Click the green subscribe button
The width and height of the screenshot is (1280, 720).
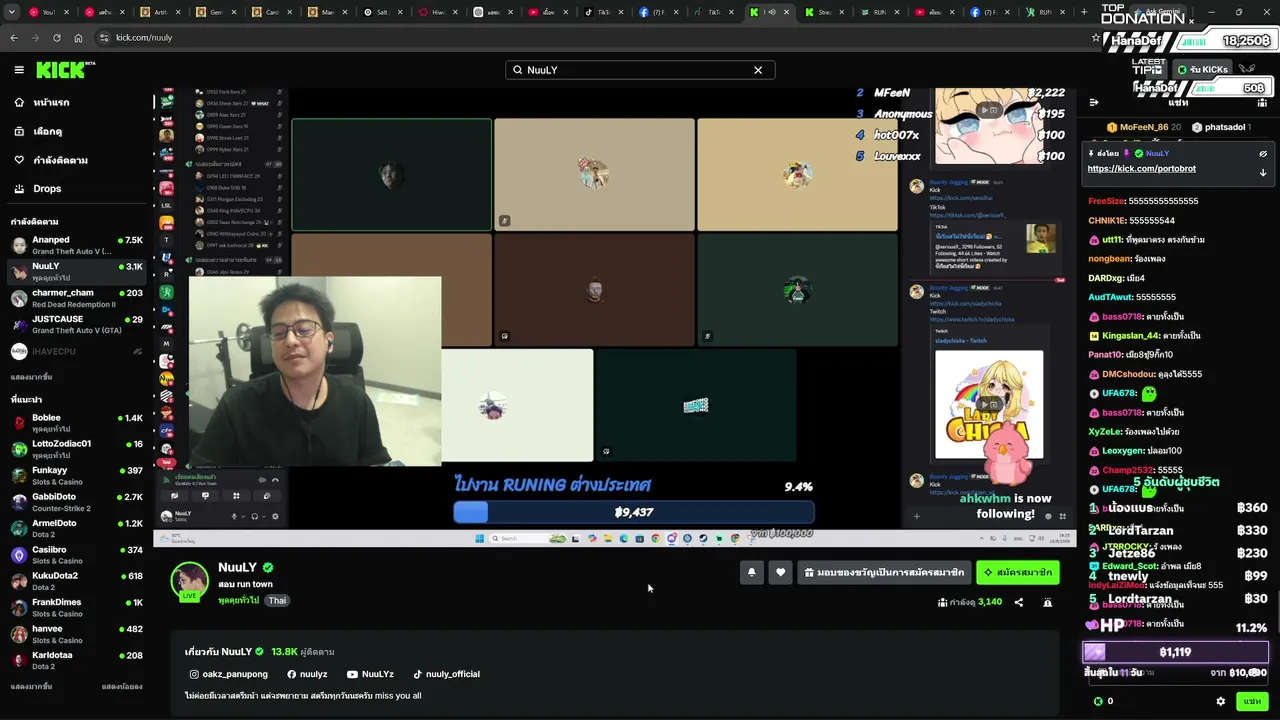(1017, 572)
